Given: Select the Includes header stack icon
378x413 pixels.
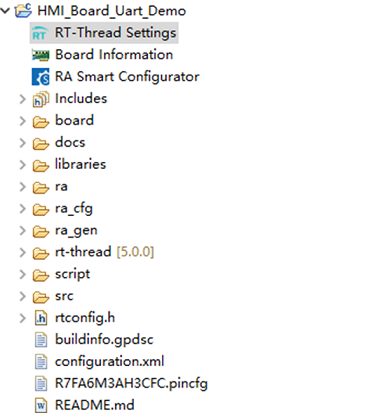Looking at the screenshot, I should tap(41, 99).
